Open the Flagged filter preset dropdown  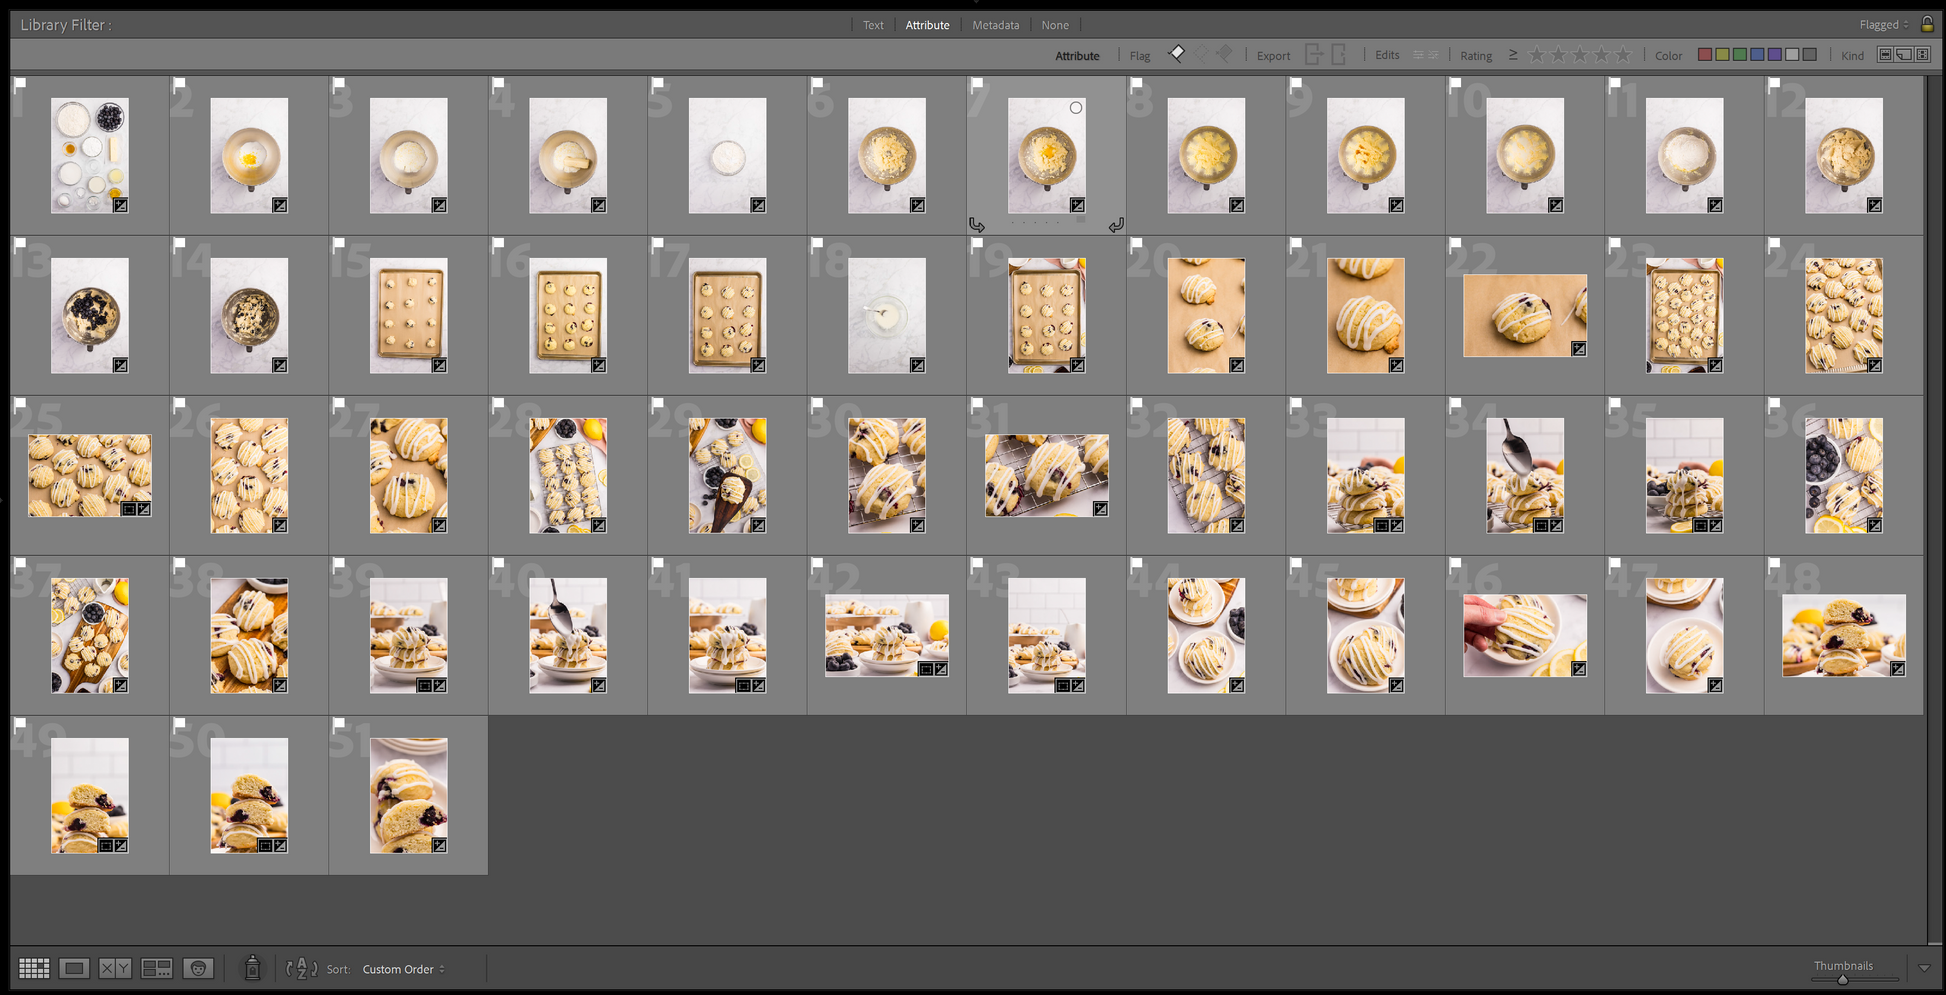click(x=1884, y=25)
